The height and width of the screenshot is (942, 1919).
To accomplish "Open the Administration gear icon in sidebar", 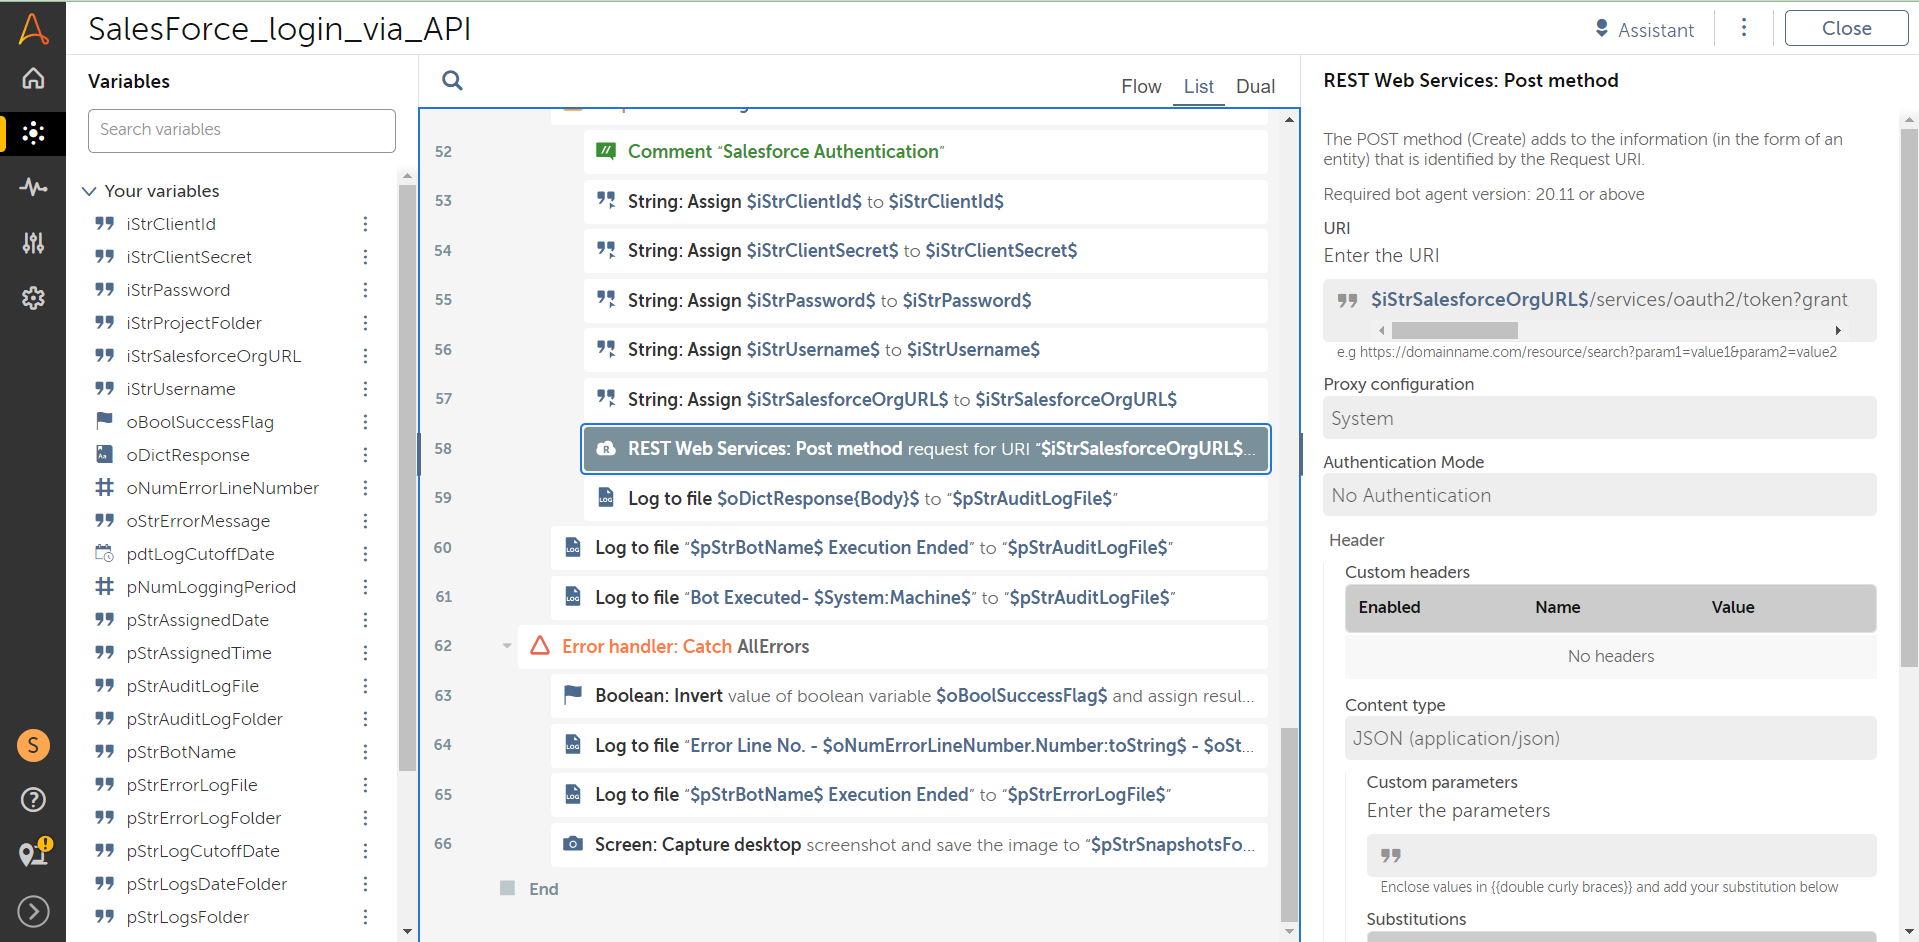I will [33, 297].
